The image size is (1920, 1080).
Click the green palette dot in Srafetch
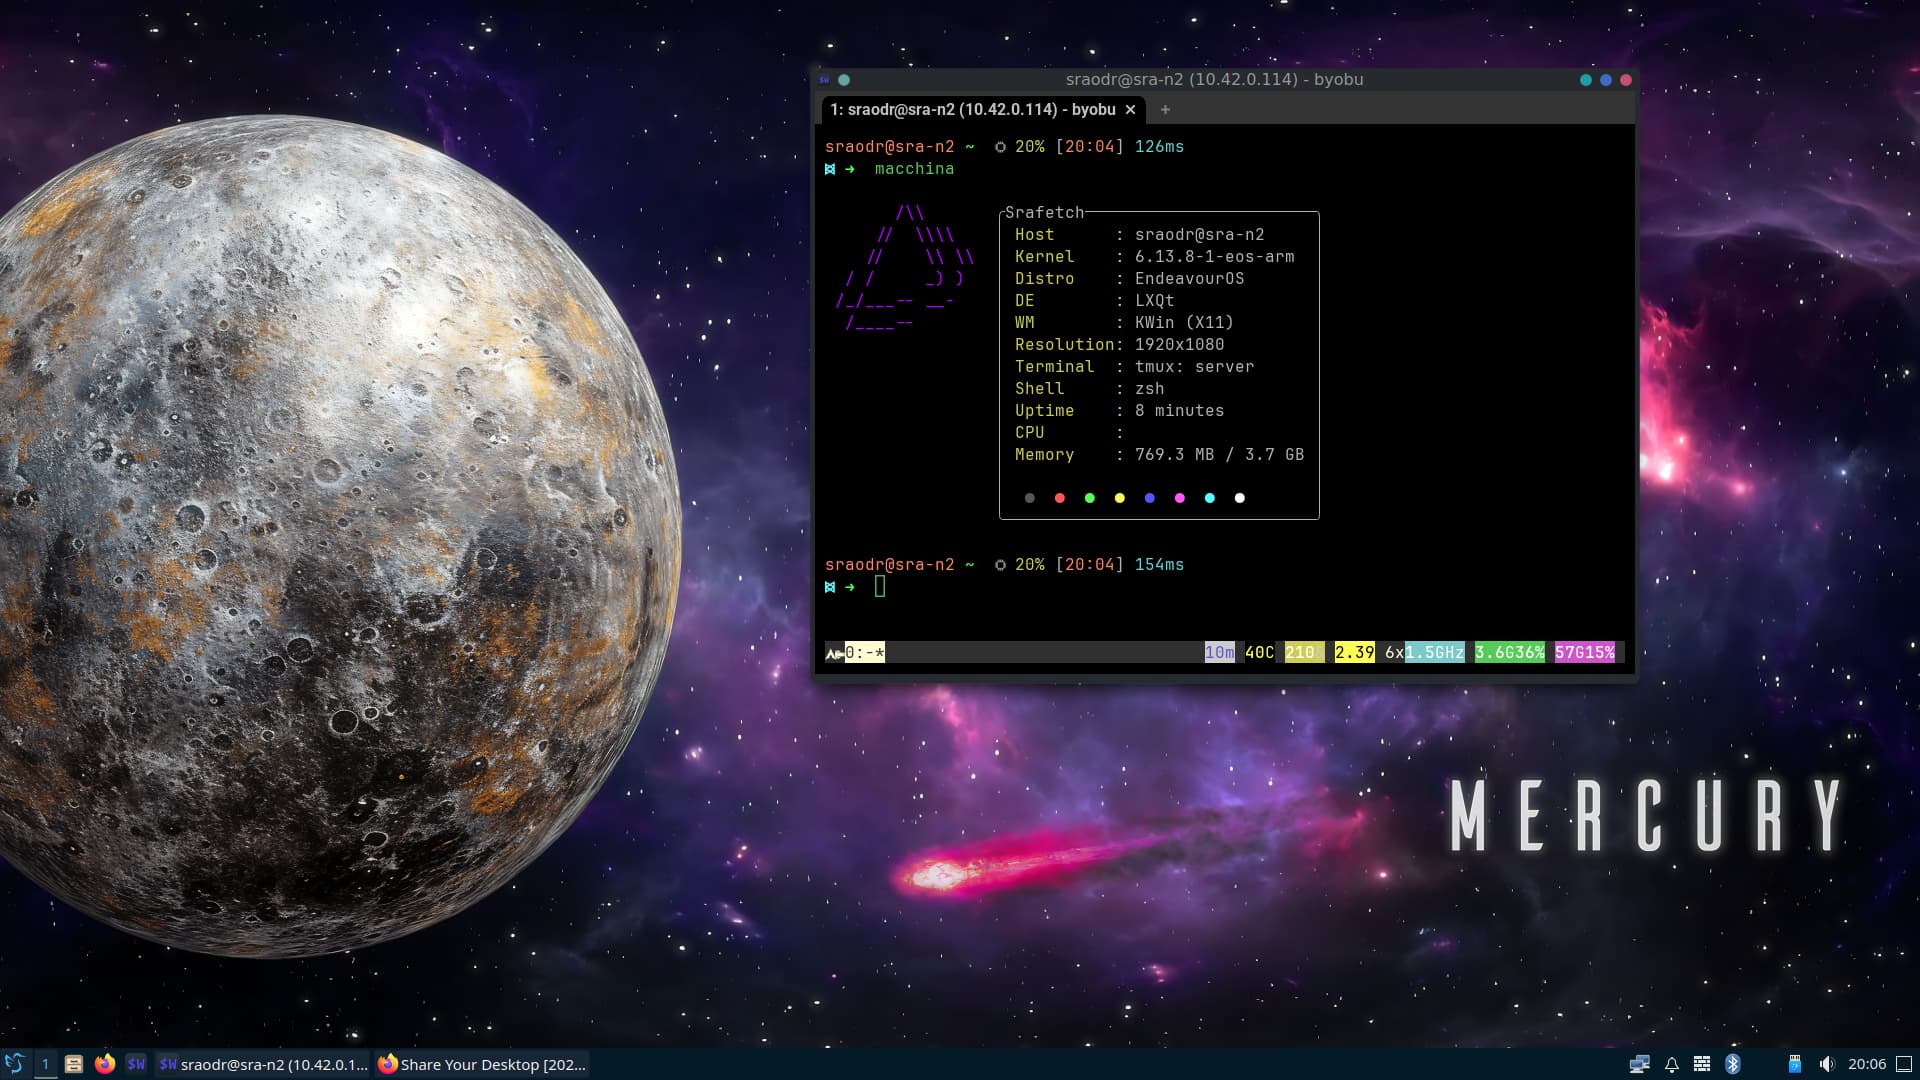click(x=1089, y=498)
